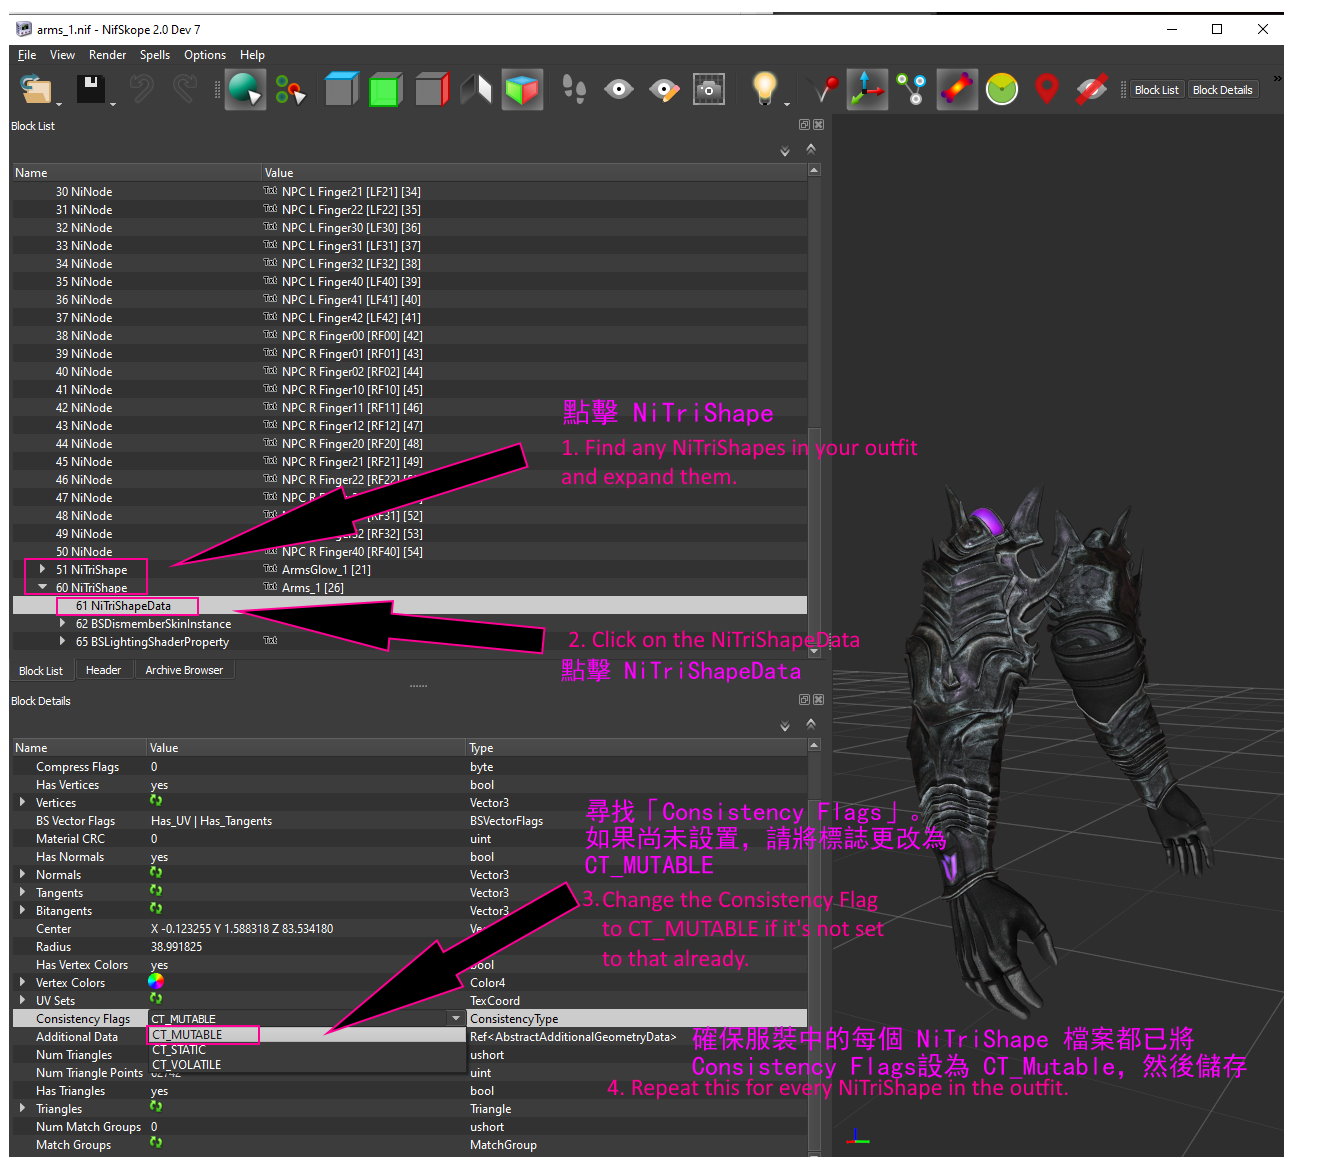
Task: Open the File menu
Action: point(27,55)
